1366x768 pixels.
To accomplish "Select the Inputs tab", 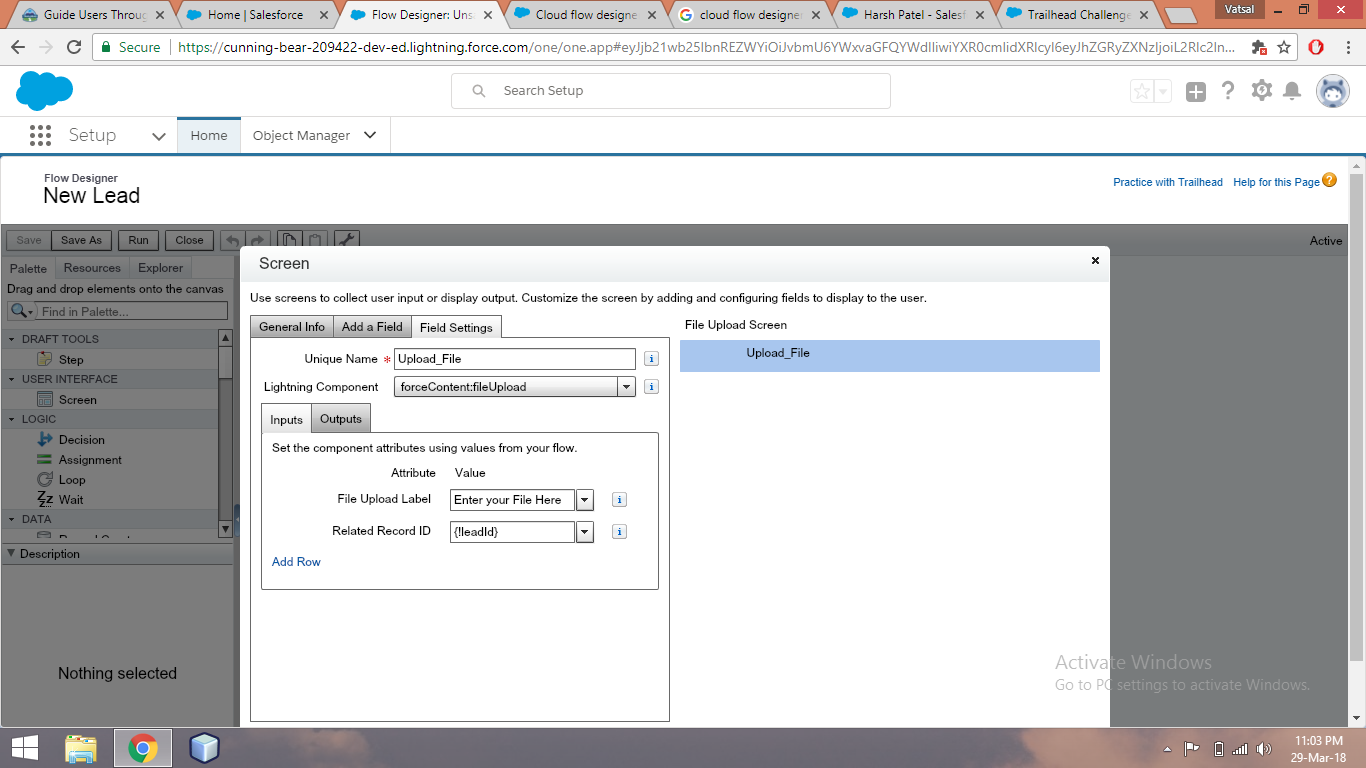I will tap(287, 419).
